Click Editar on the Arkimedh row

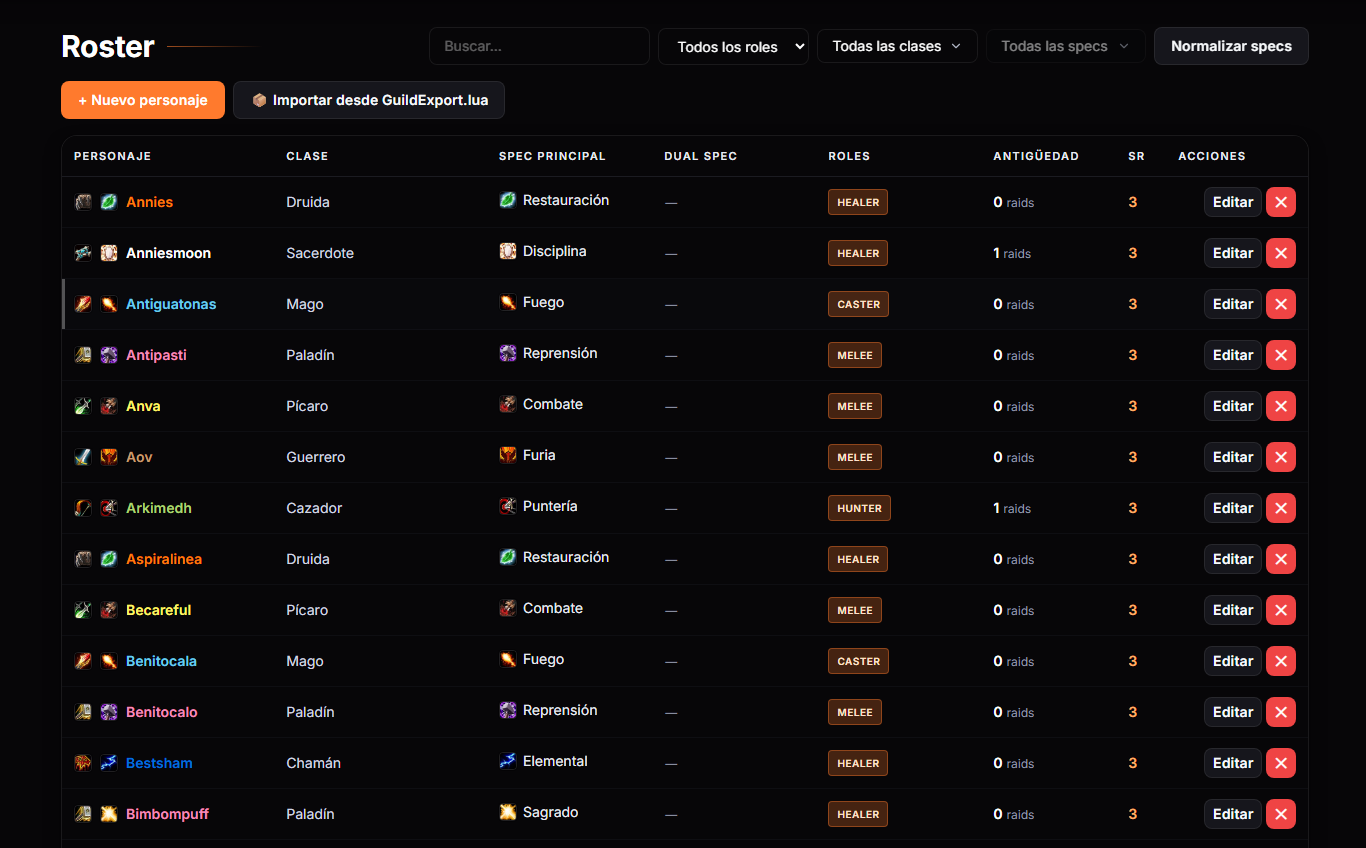[x=1233, y=508]
